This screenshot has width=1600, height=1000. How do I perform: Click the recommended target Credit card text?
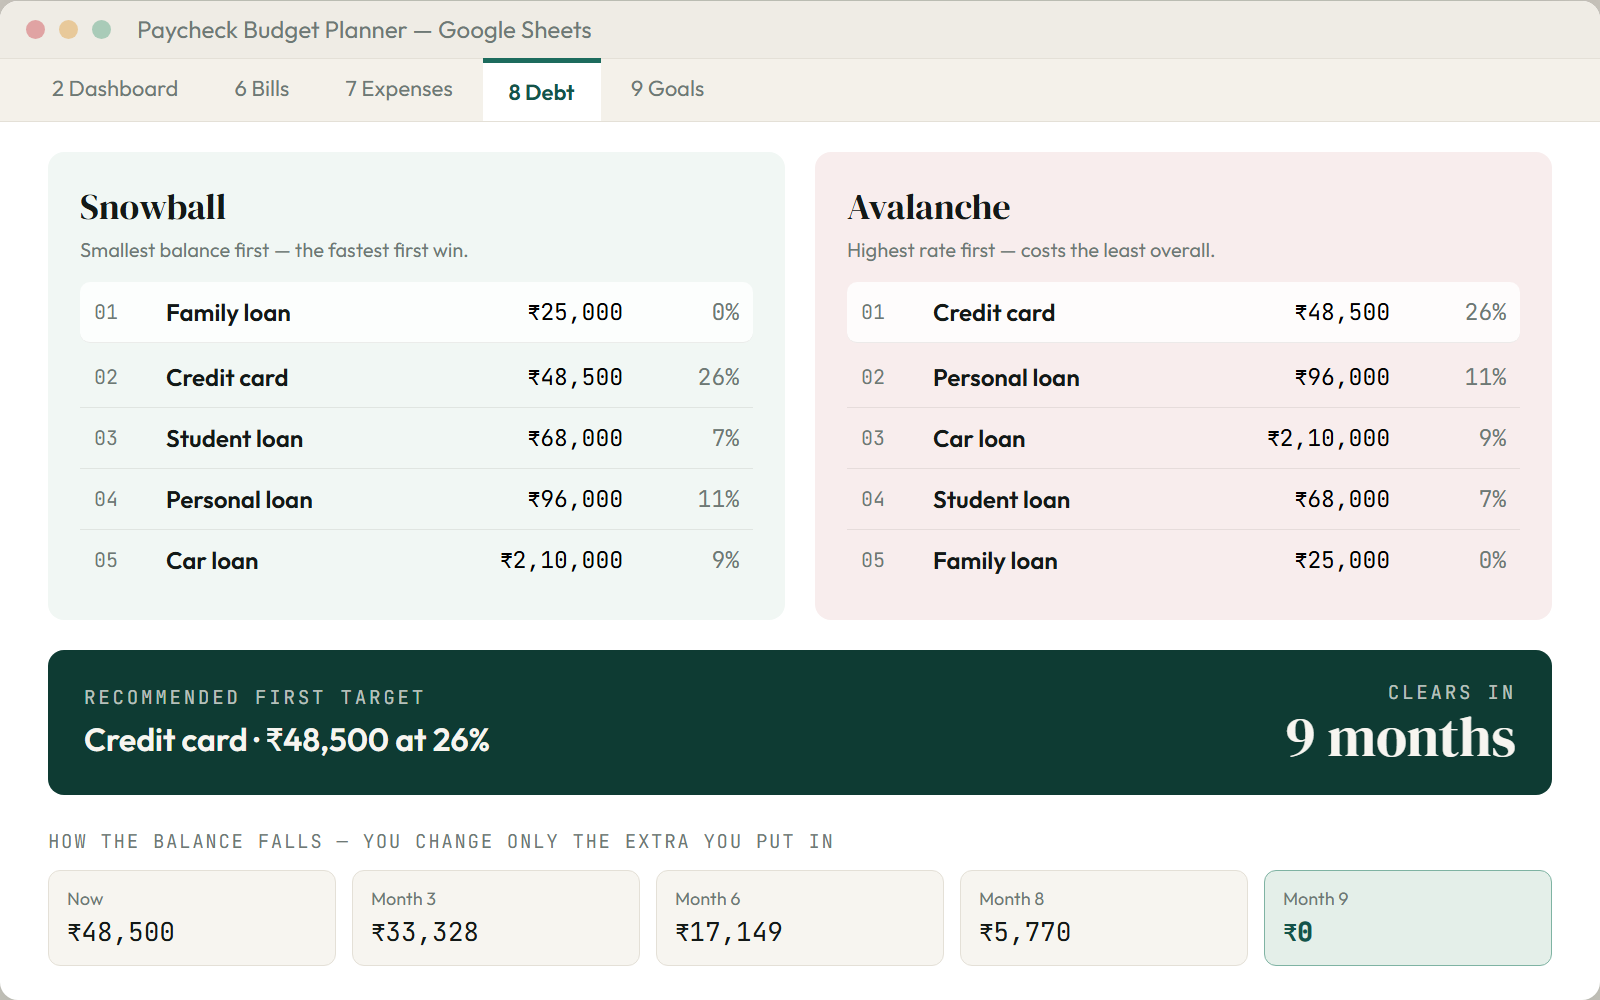287,740
